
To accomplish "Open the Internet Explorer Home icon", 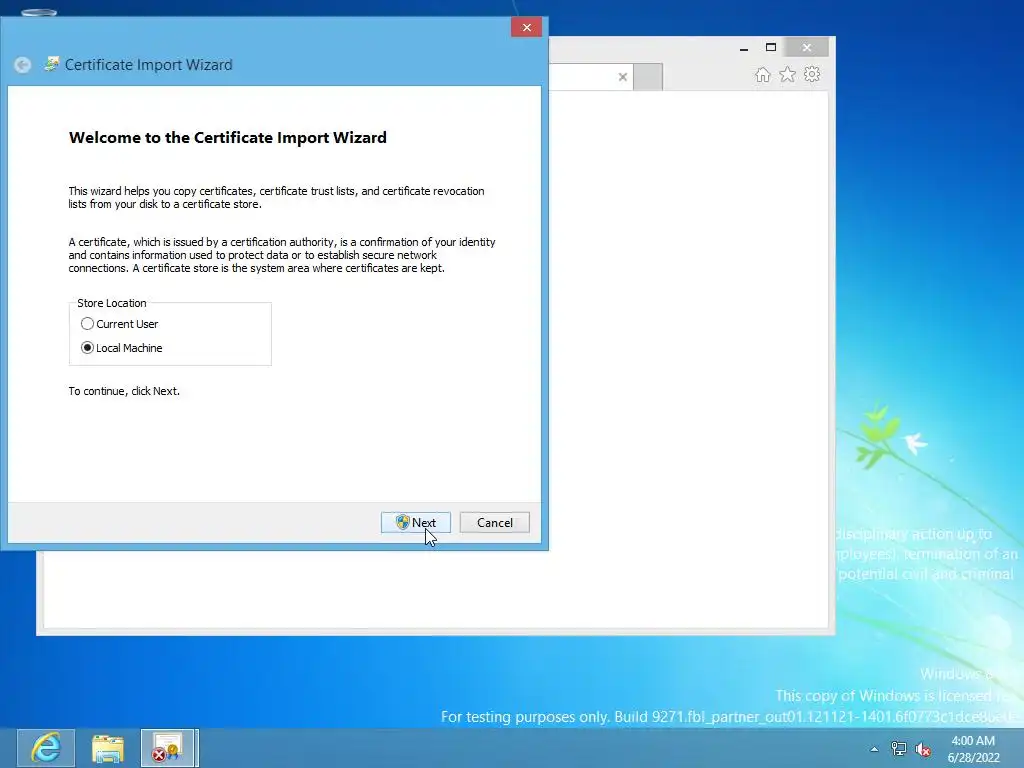I will (763, 74).
